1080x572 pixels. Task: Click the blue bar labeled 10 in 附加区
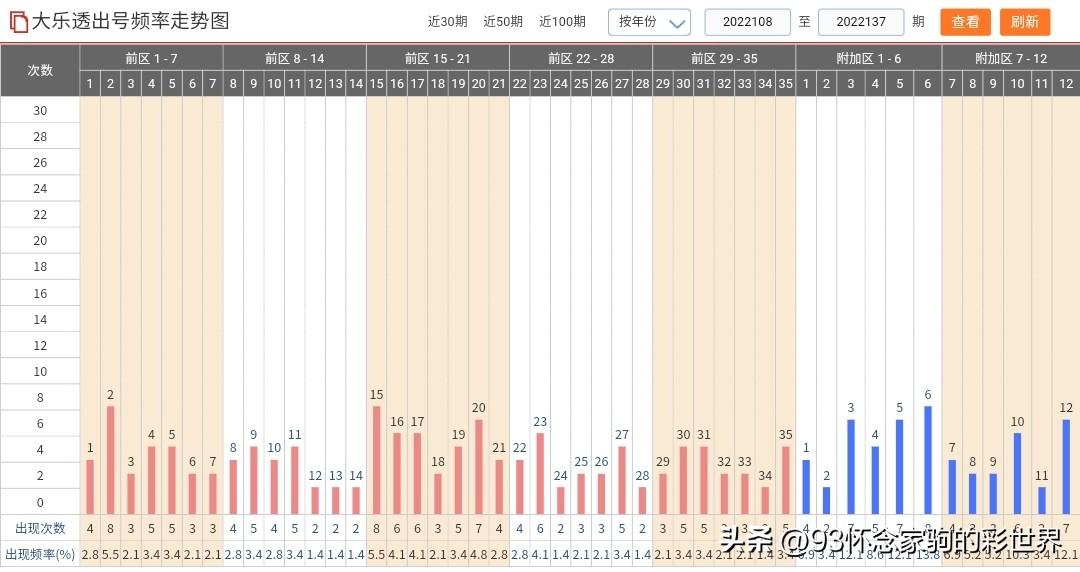(x=1017, y=473)
